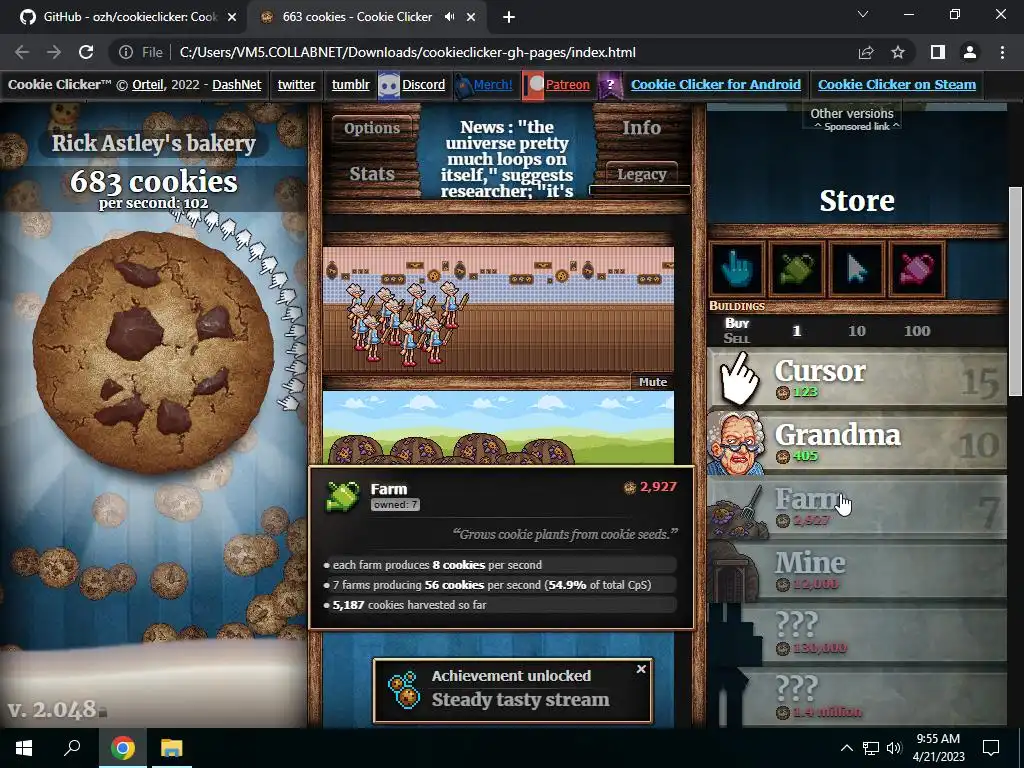
Task: Open the Legacy menu
Action: [641, 174]
